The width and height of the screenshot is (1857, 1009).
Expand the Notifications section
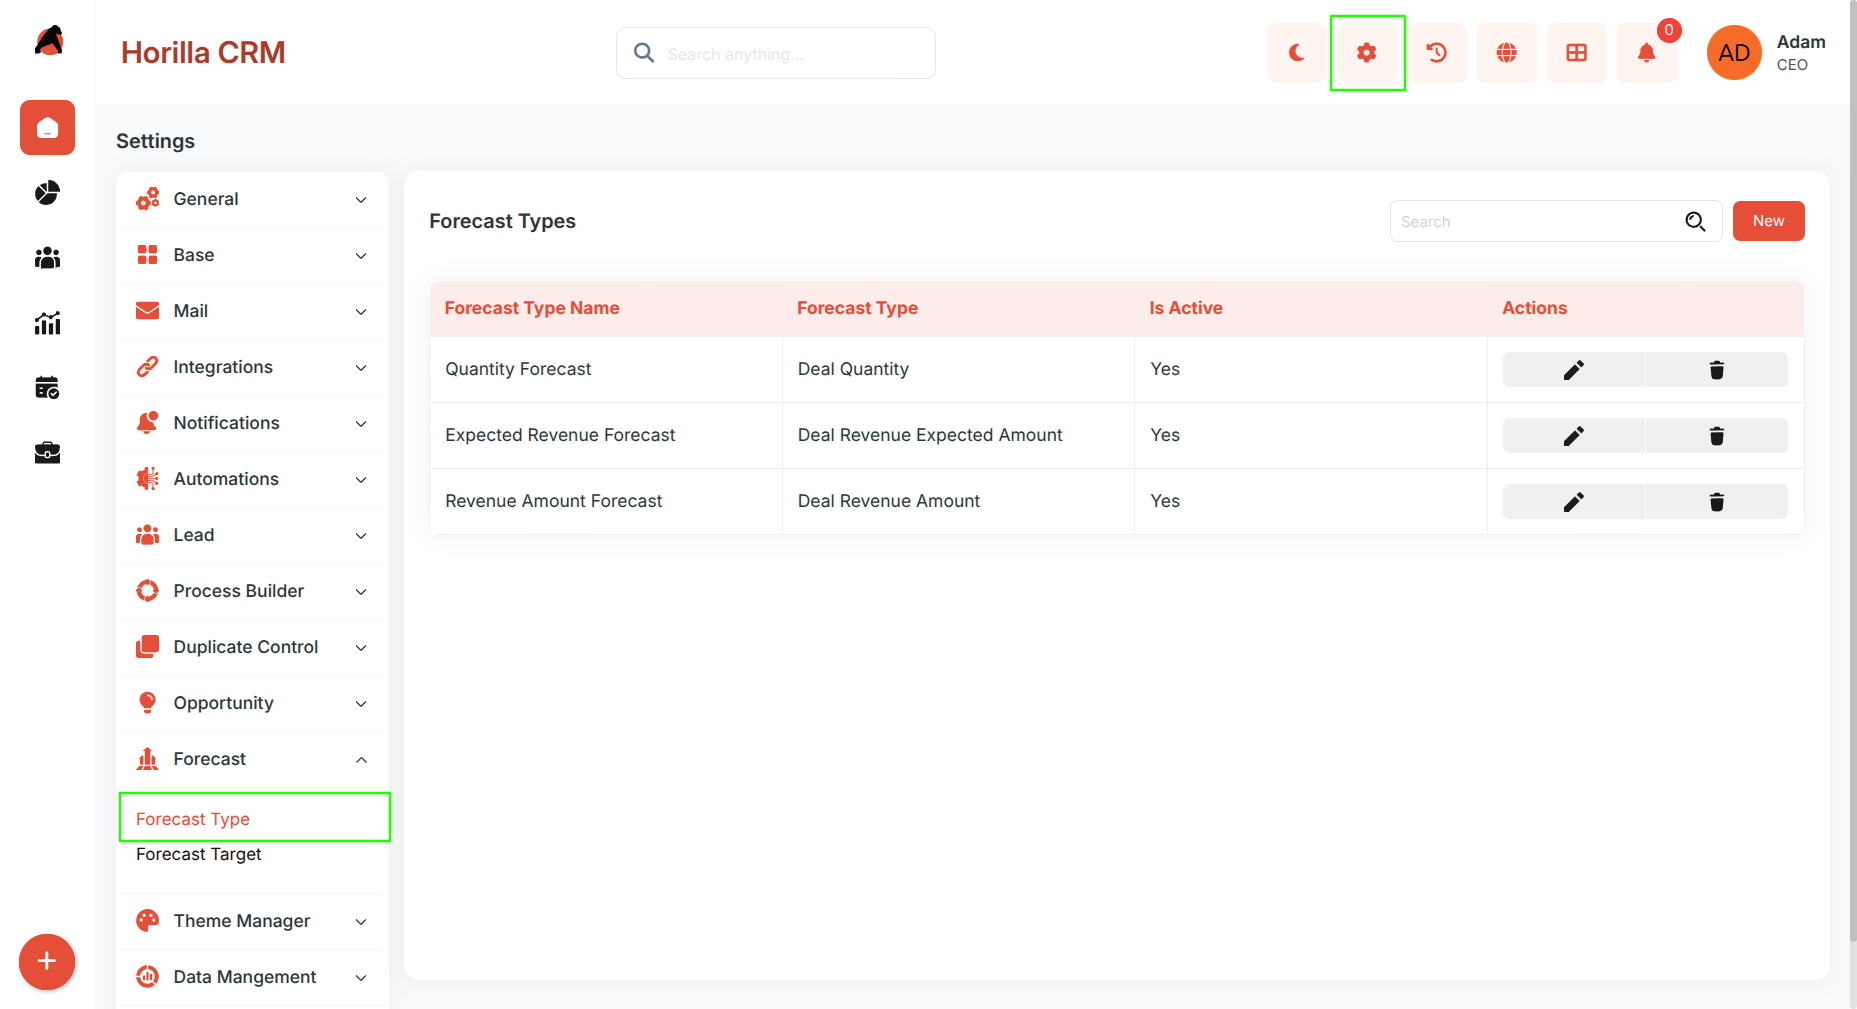(252, 423)
